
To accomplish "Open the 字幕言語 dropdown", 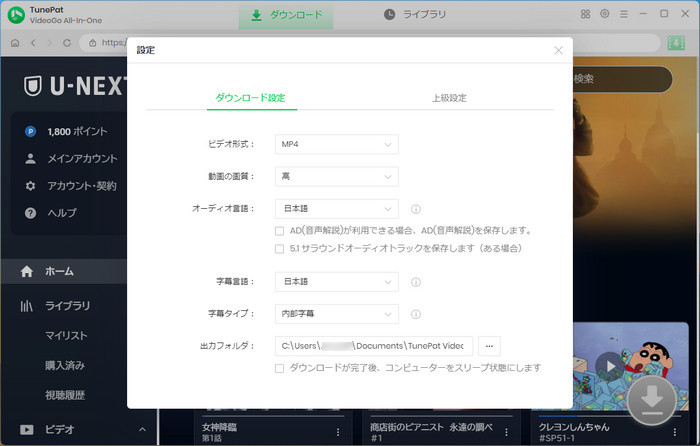I will pos(337,282).
